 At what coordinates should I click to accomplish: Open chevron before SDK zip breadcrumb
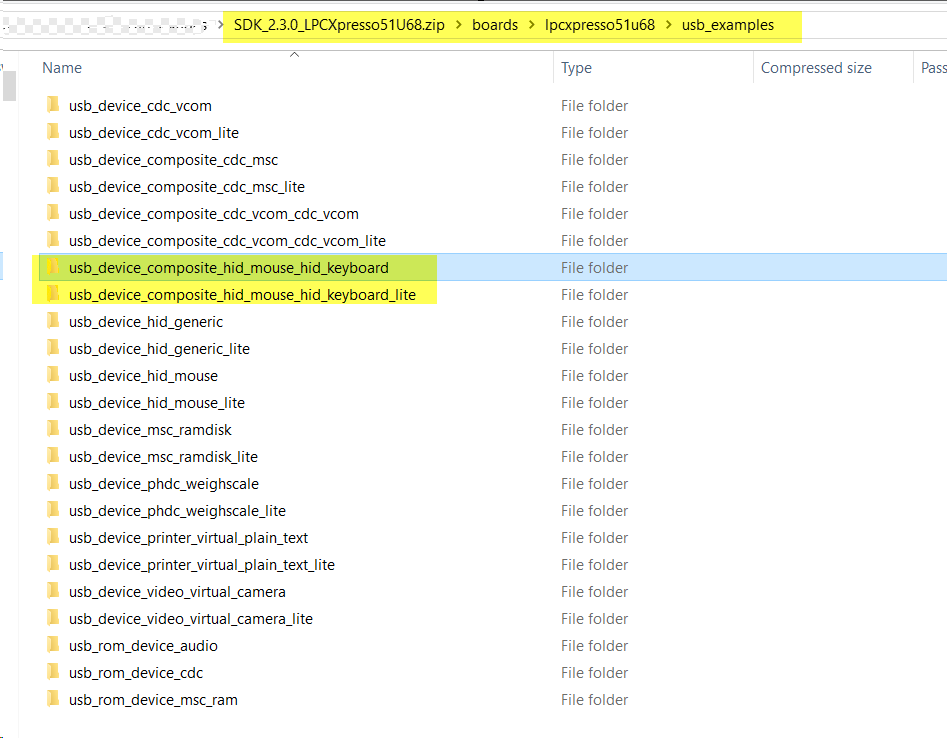220,25
